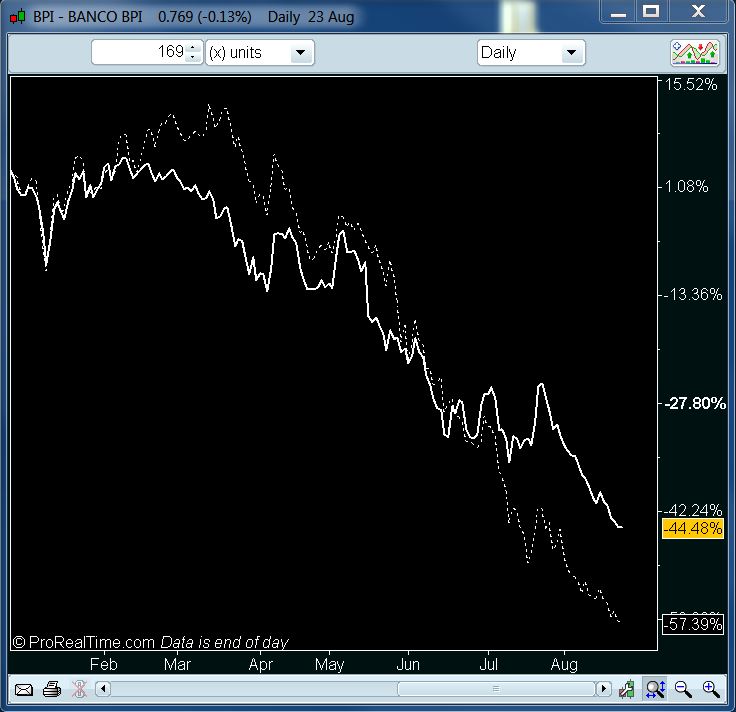Click the -27.80% axis label

[695, 403]
